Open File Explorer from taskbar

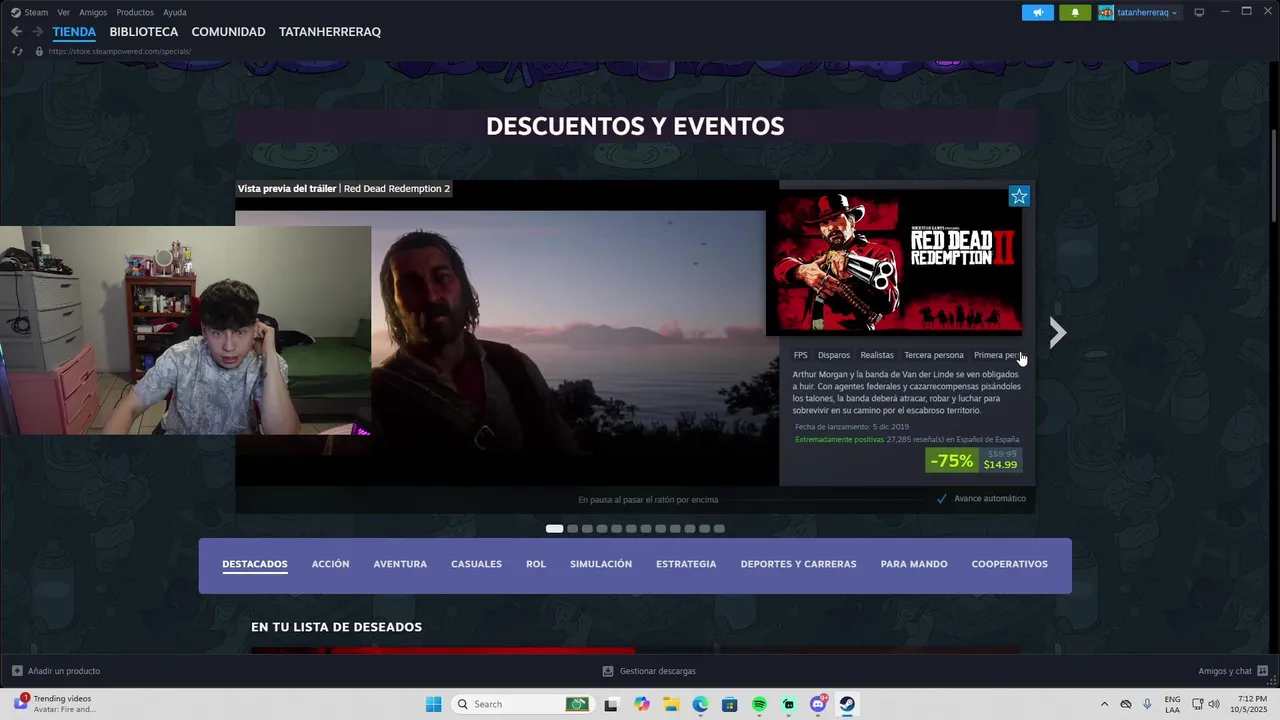(x=671, y=704)
